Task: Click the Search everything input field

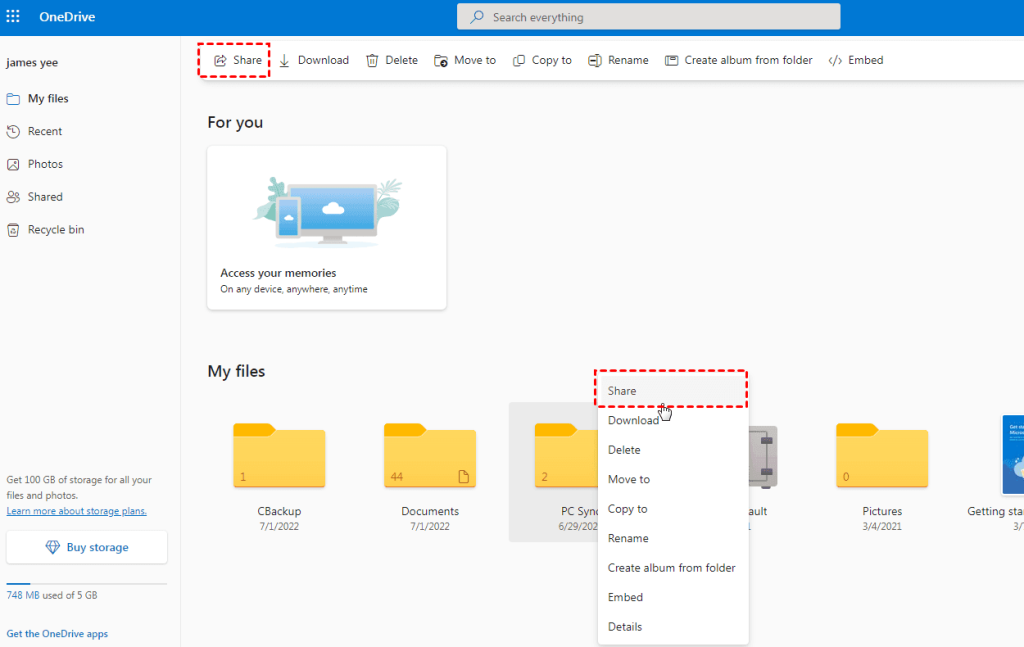Action: [648, 17]
